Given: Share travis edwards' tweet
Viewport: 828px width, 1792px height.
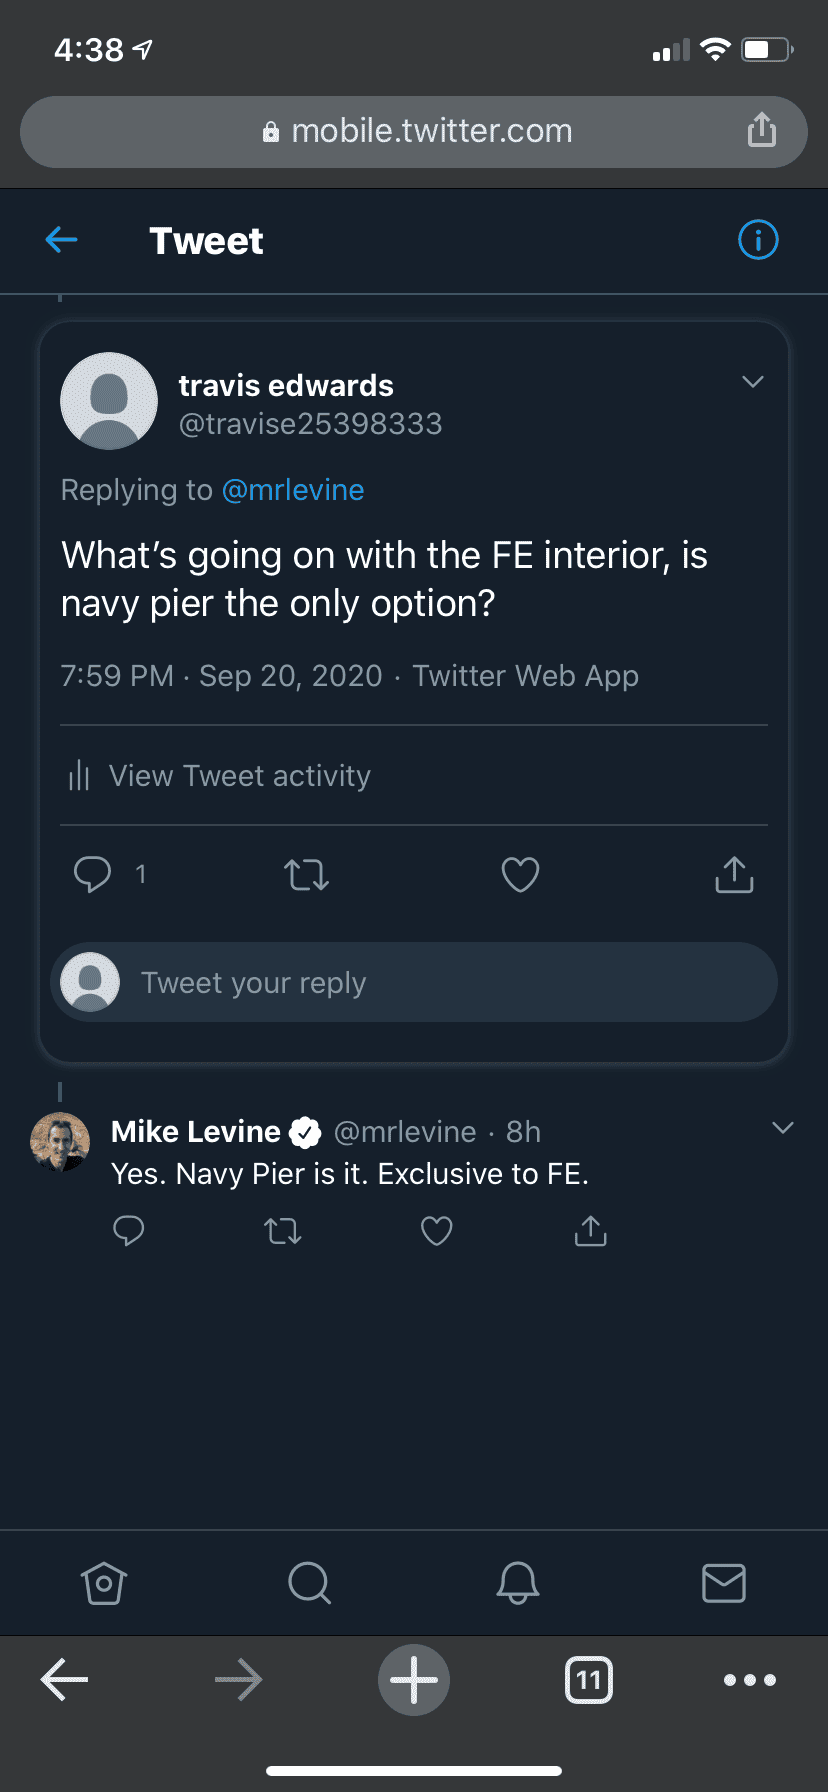Looking at the screenshot, I should (x=734, y=874).
